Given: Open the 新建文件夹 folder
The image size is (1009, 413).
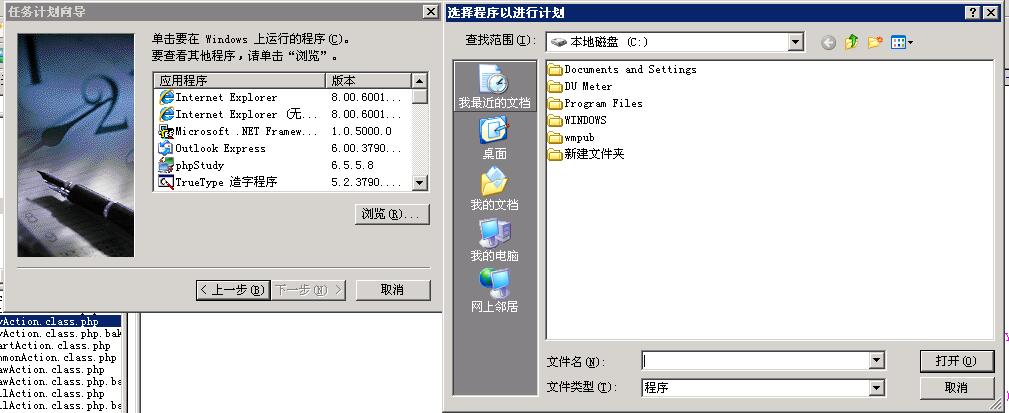Looking at the screenshot, I should coord(586,154).
